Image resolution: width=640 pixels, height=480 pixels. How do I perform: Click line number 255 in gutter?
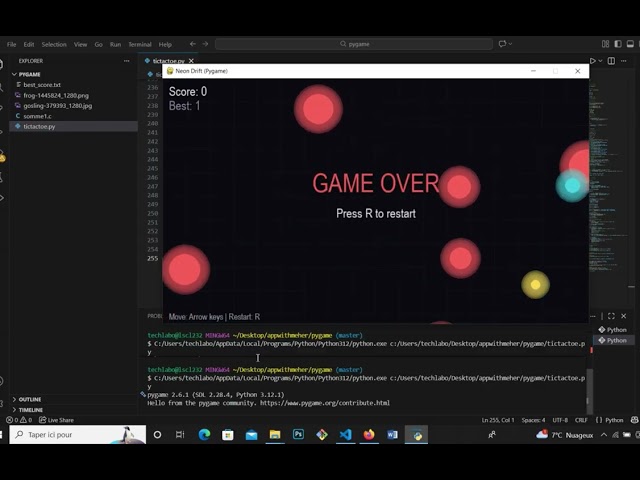[153, 258]
